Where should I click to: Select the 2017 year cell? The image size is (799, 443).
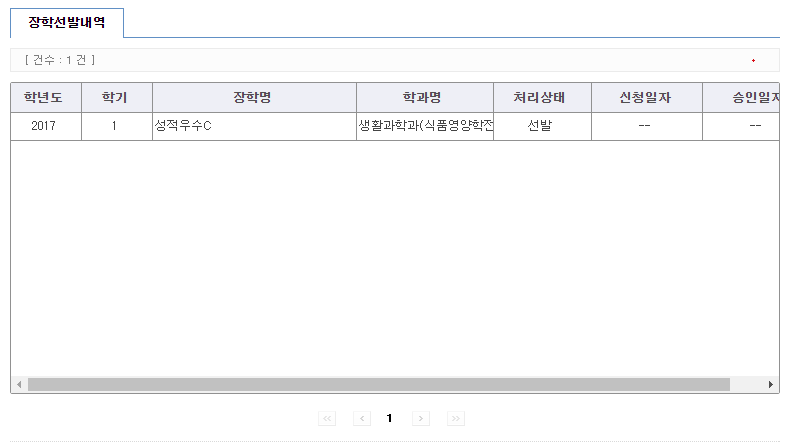pyautogui.click(x=46, y=126)
